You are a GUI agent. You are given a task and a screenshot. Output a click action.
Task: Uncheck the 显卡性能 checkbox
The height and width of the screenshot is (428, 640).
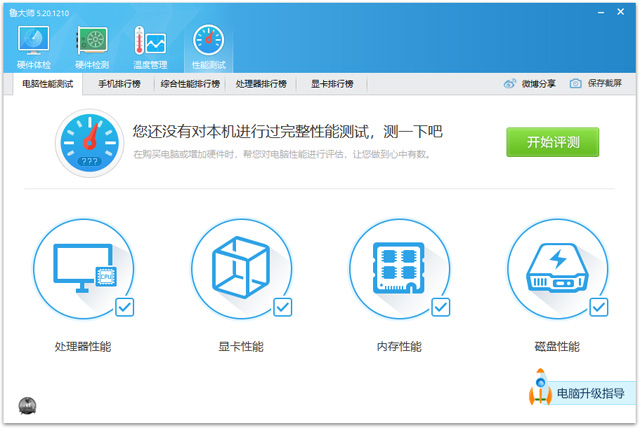pos(282,307)
